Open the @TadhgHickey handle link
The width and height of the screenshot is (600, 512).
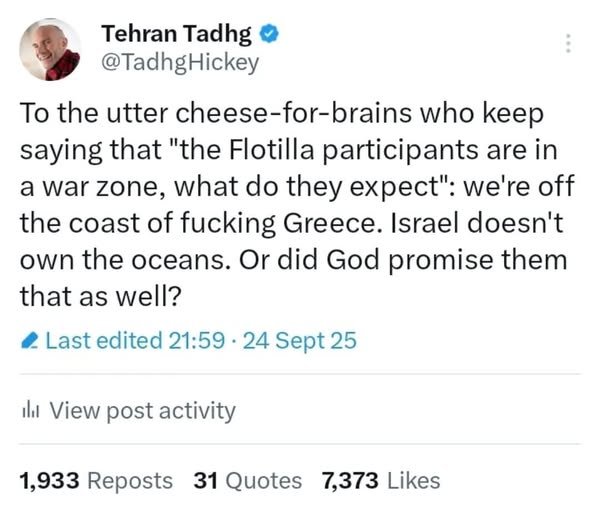coord(180,62)
